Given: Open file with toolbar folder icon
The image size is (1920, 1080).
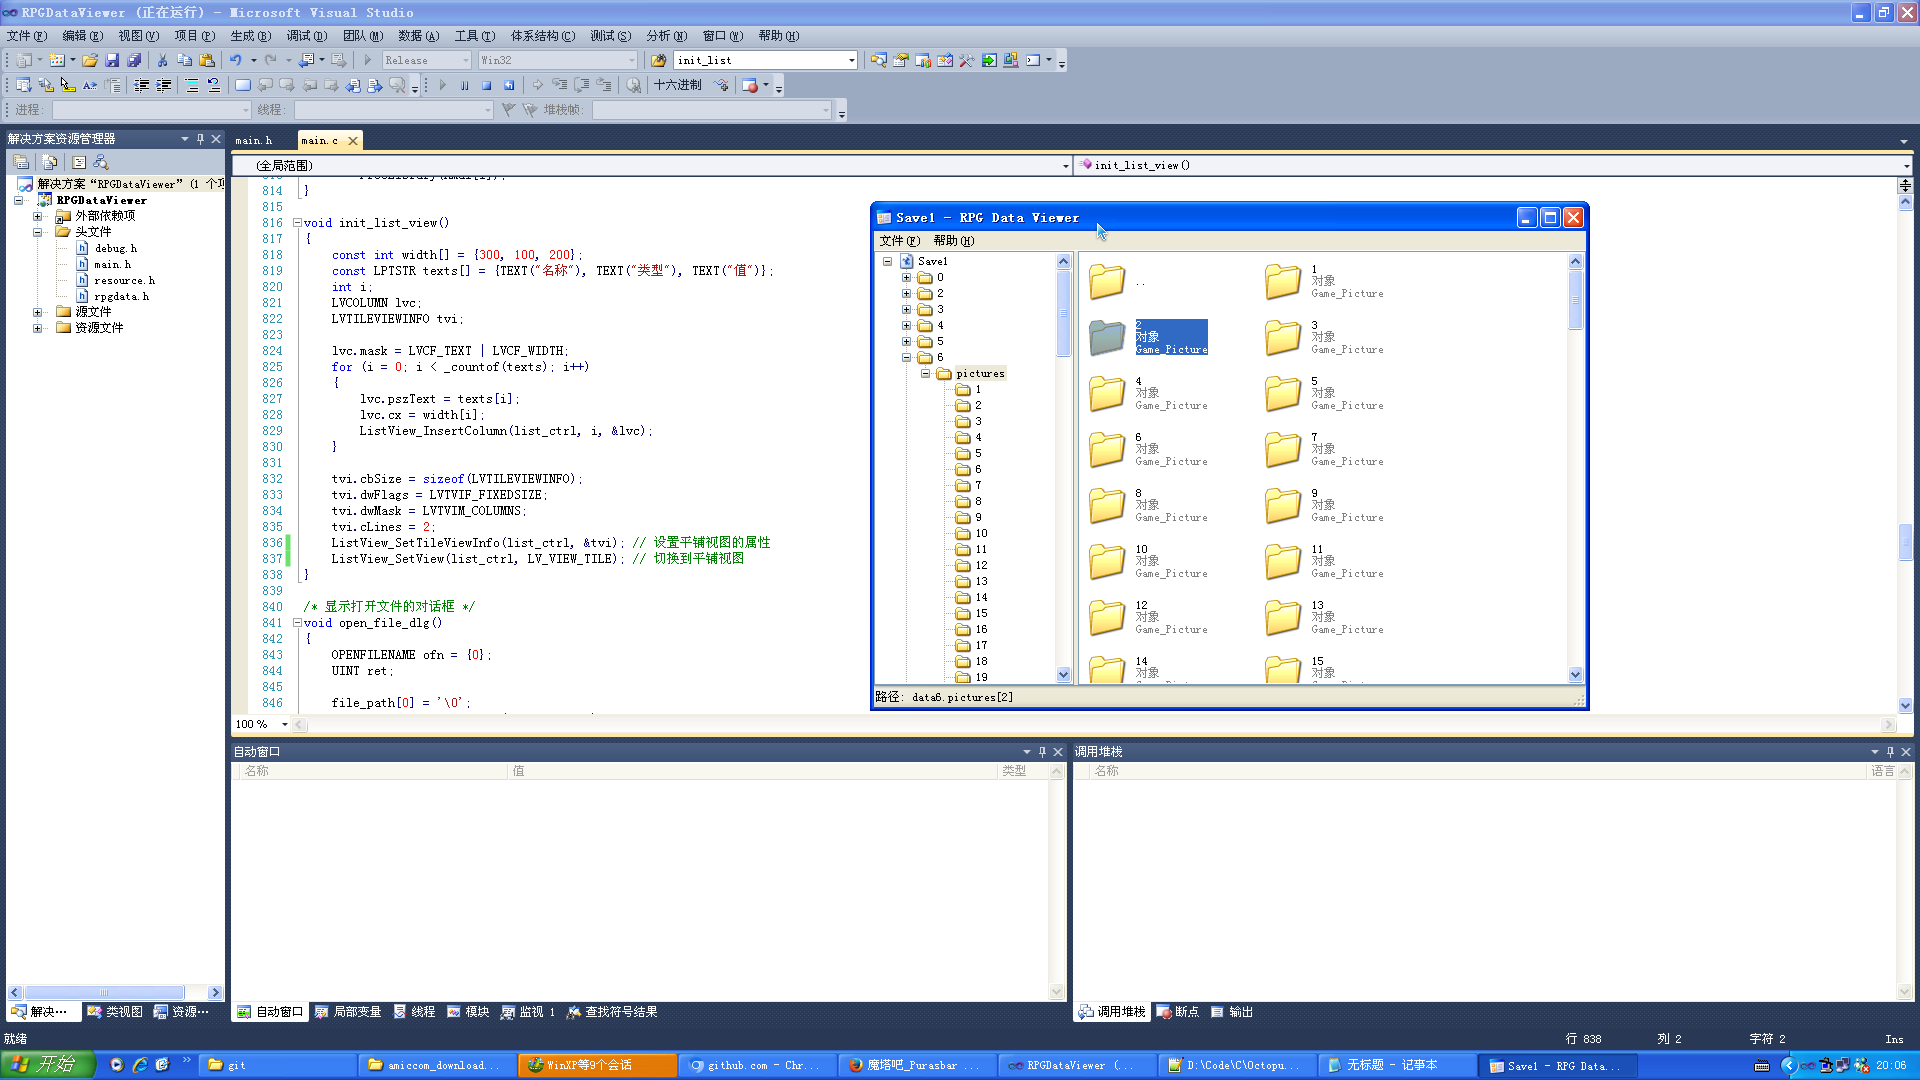Looking at the screenshot, I should pyautogui.click(x=90, y=60).
